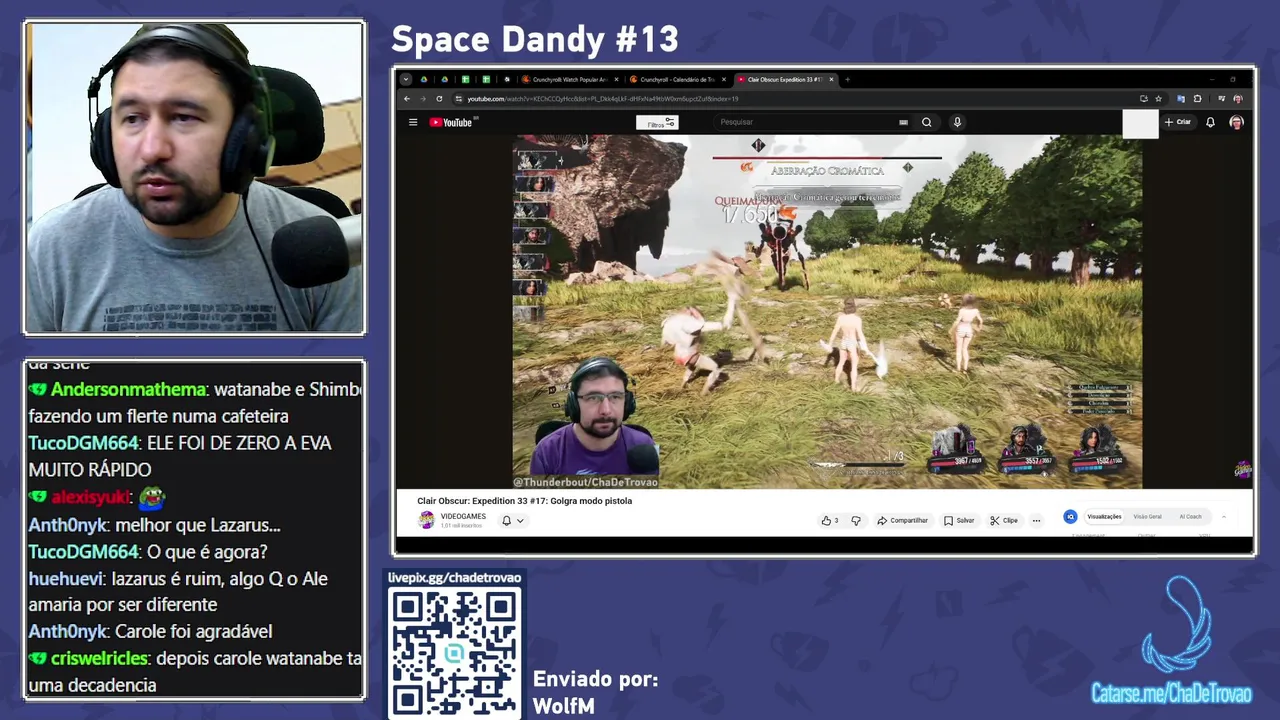This screenshot has width=1280, height=720.
Task: Open the VIDEOGAMES channel name link
Action: coord(463,517)
